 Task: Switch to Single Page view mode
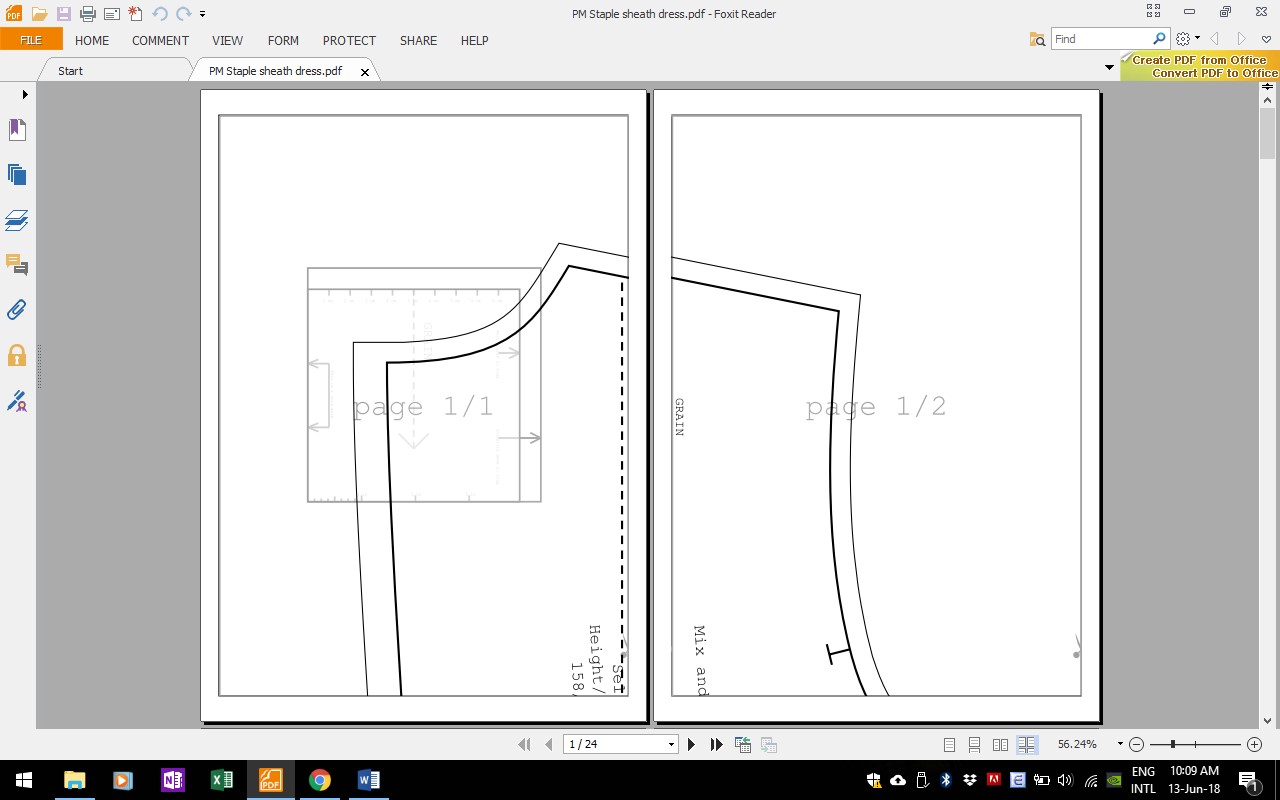948,744
